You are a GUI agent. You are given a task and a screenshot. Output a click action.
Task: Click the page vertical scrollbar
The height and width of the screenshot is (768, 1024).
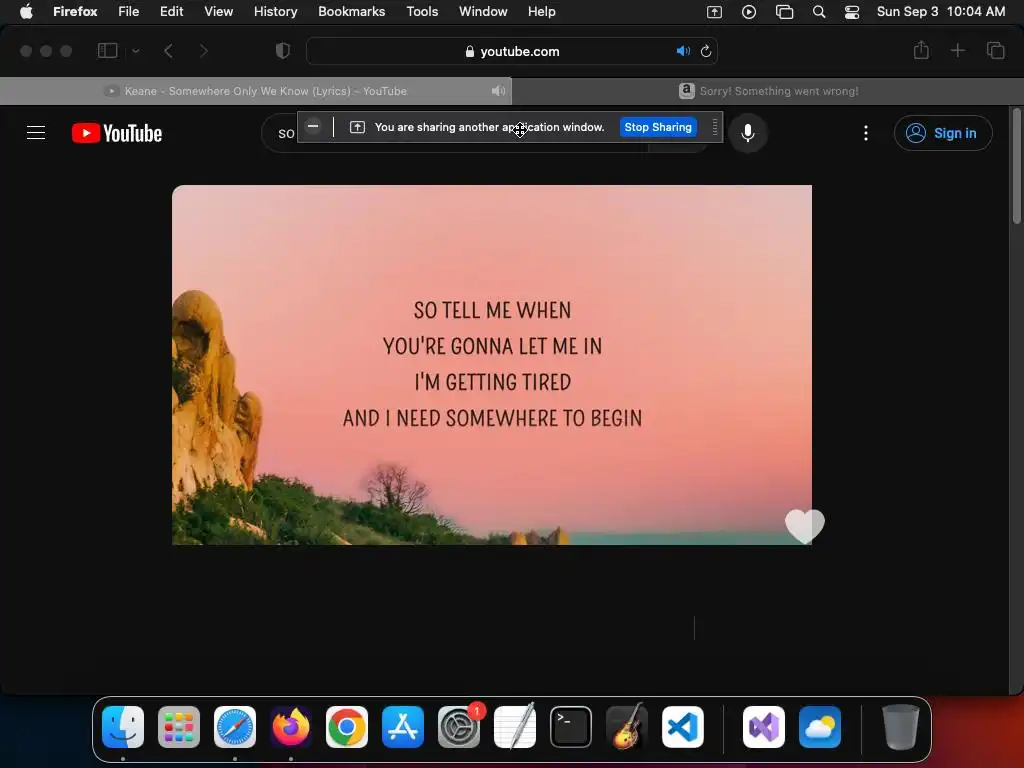pos(1016,167)
